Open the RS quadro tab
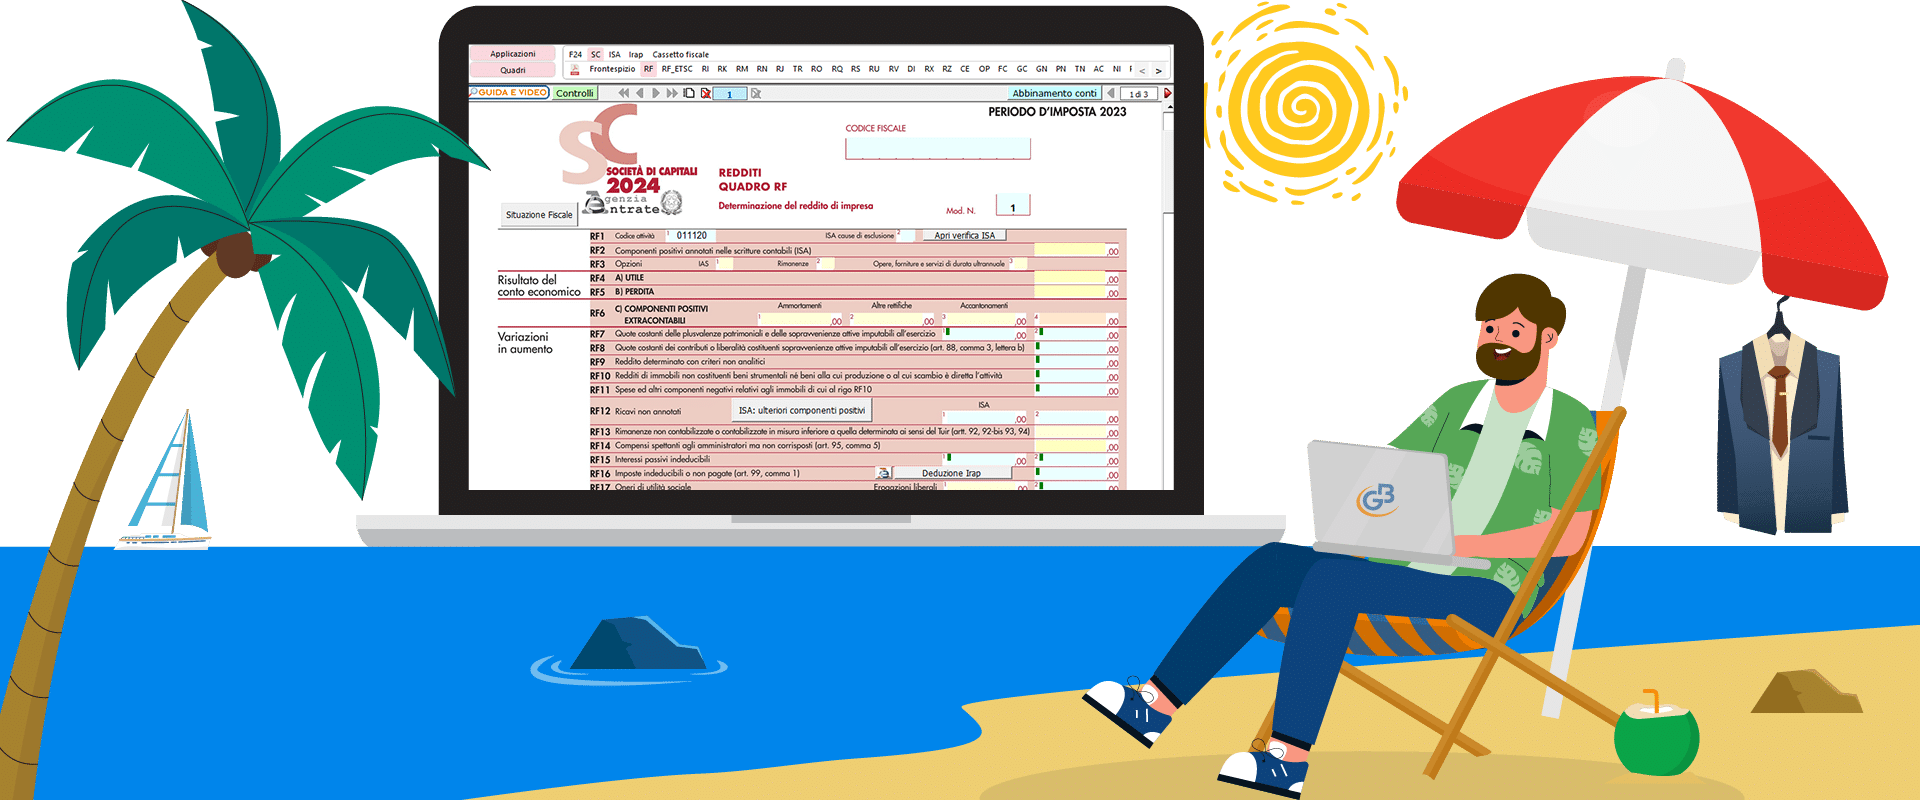1920x800 pixels. pos(855,69)
